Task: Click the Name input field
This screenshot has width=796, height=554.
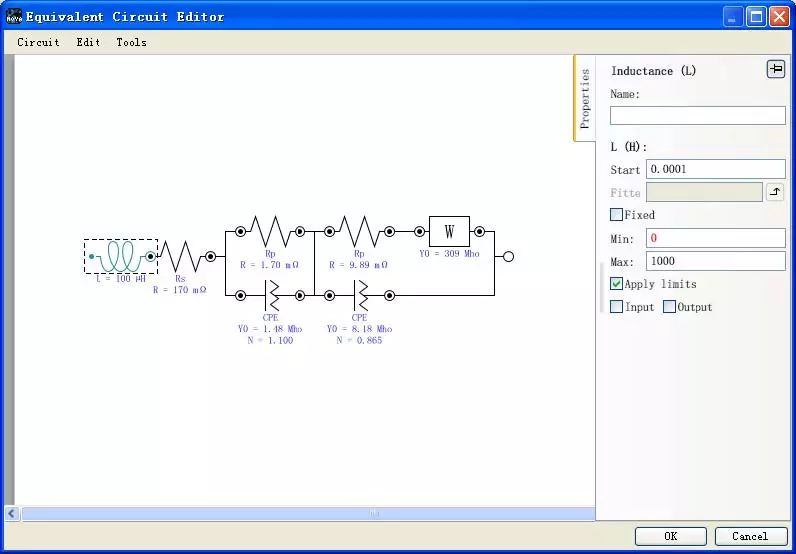Action: tap(698, 115)
